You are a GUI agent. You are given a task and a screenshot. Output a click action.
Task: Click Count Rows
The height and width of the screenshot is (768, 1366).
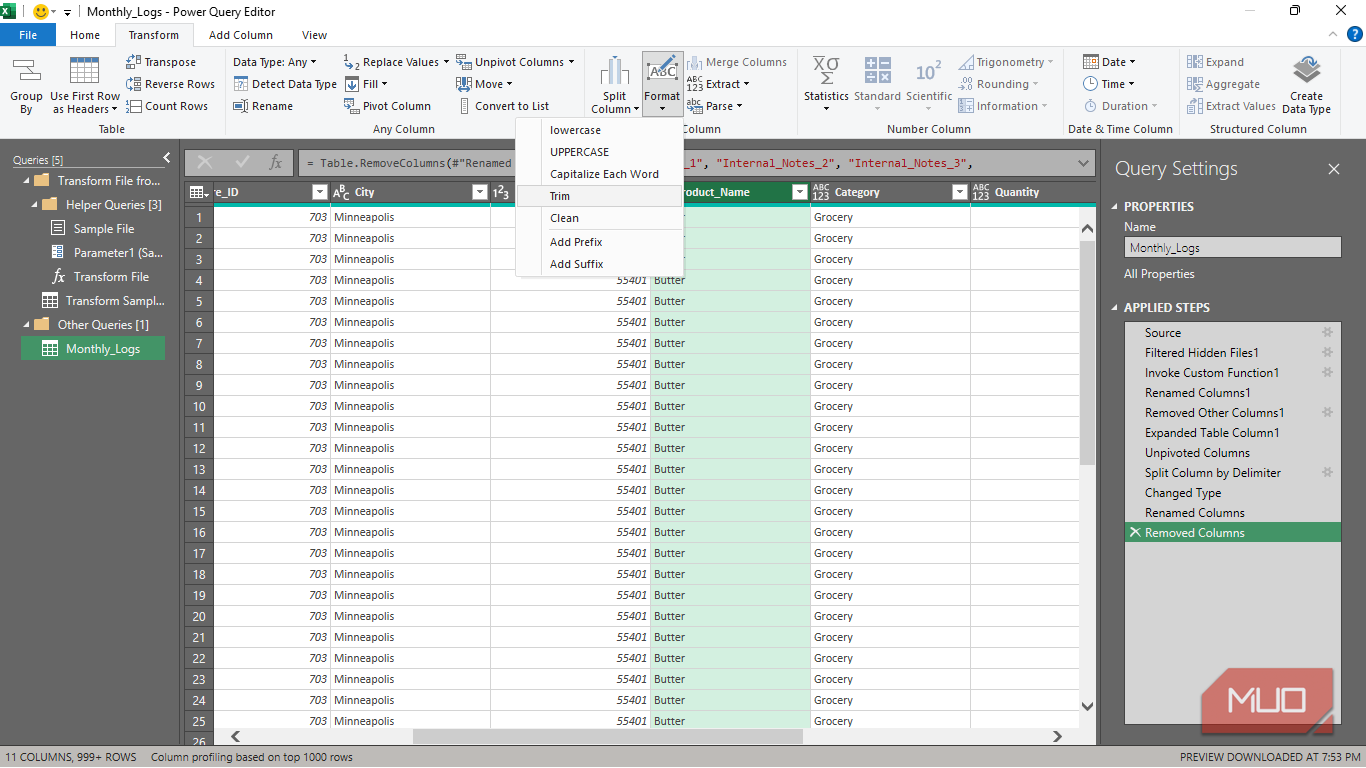pos(167,106)
